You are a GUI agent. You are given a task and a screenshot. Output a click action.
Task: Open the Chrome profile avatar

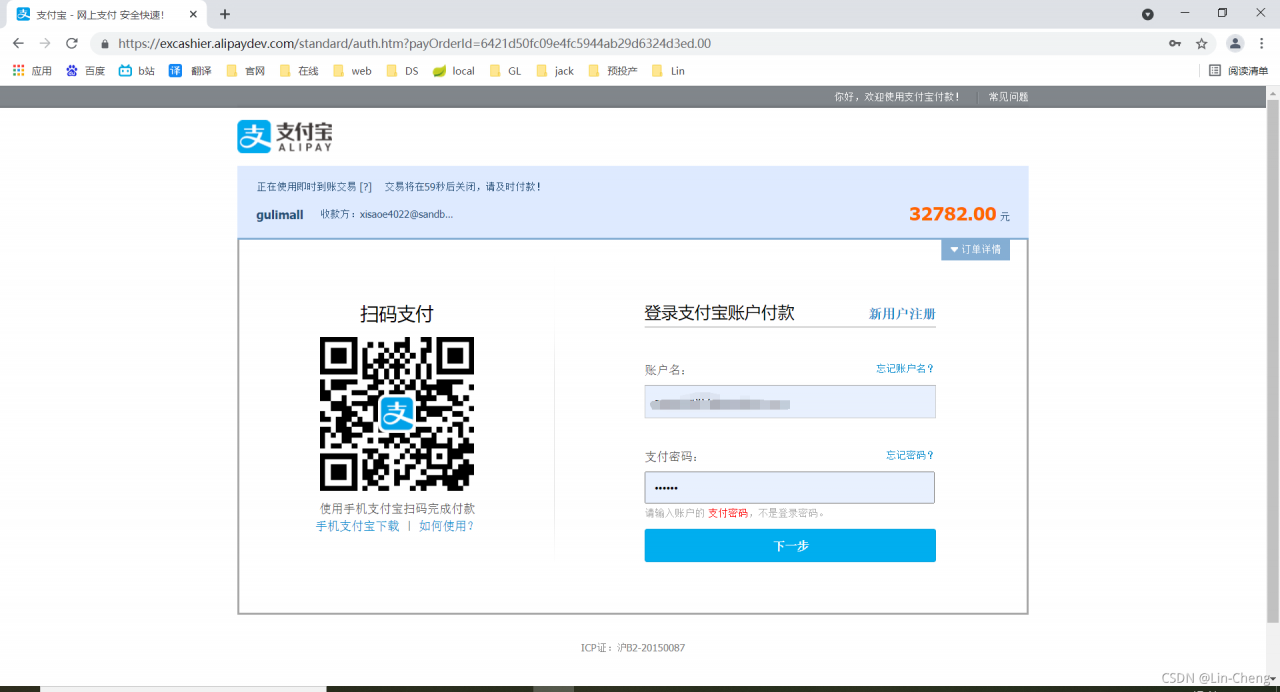[x=1235, y=43]
